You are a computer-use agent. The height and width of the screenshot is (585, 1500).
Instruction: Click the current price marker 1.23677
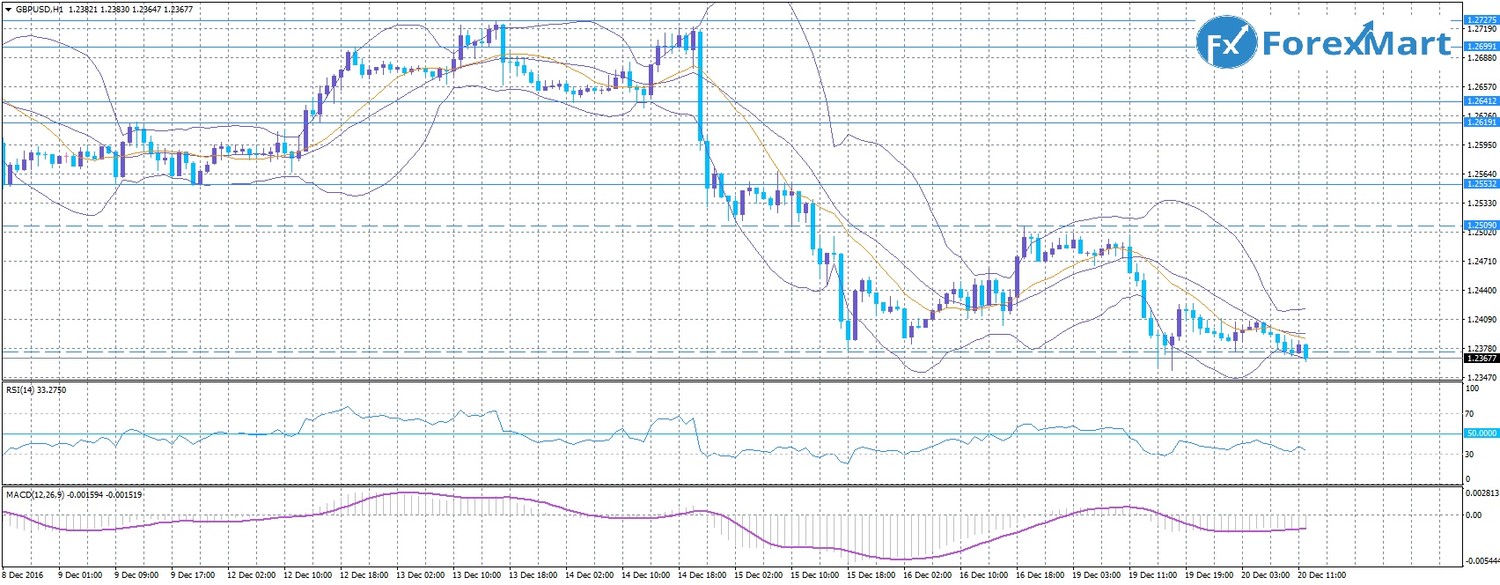click(x=1480, y=358)
